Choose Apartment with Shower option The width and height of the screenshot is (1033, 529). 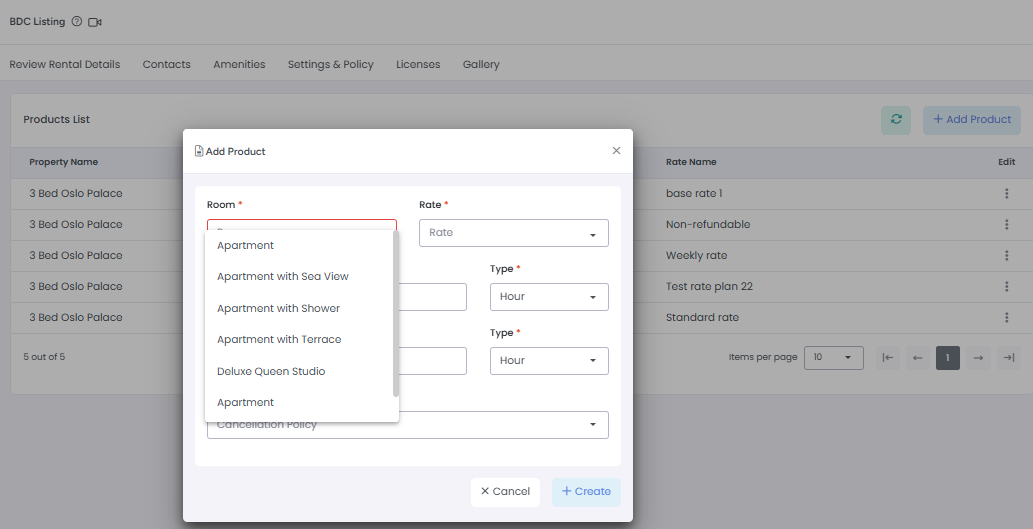(299, 308)
